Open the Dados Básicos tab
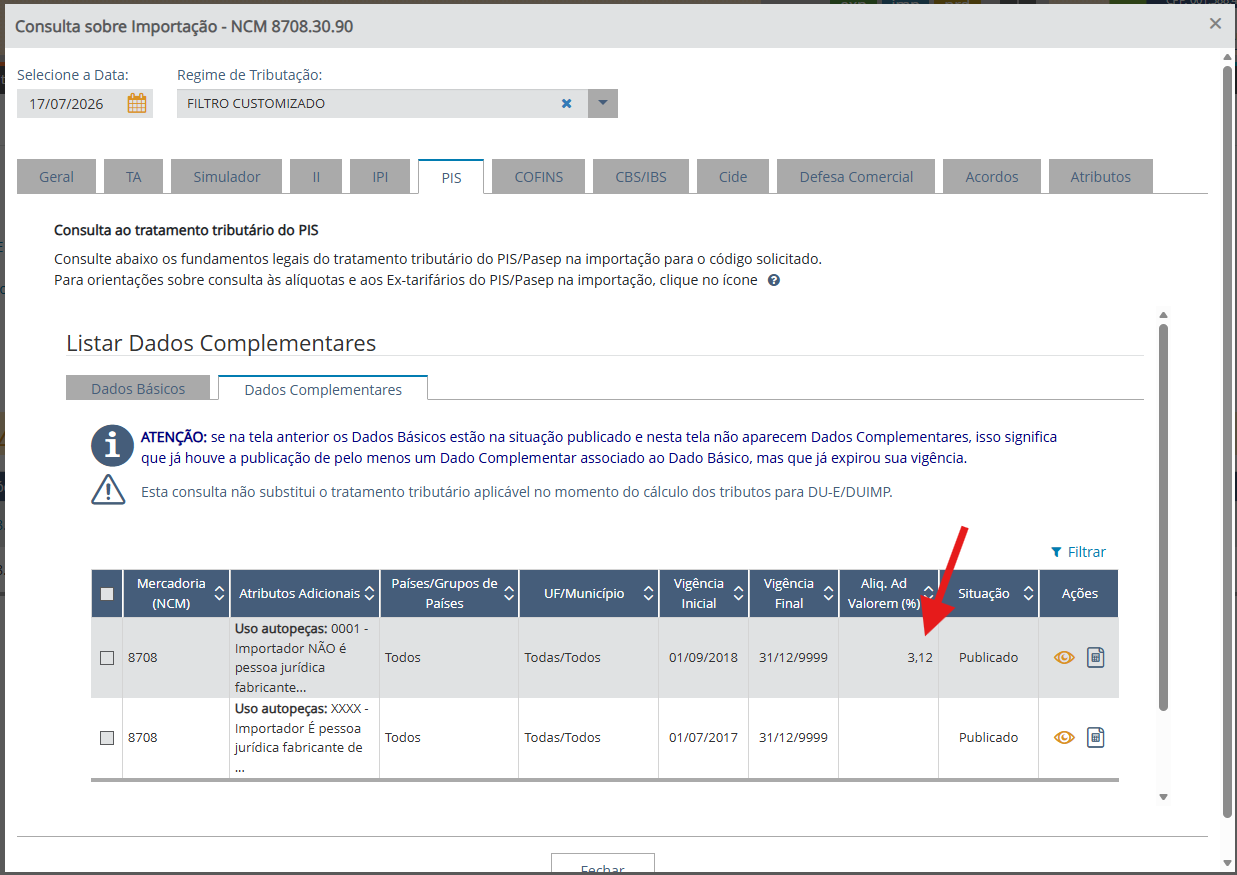Screen dimensions: 1237x875 pos(138,388)
